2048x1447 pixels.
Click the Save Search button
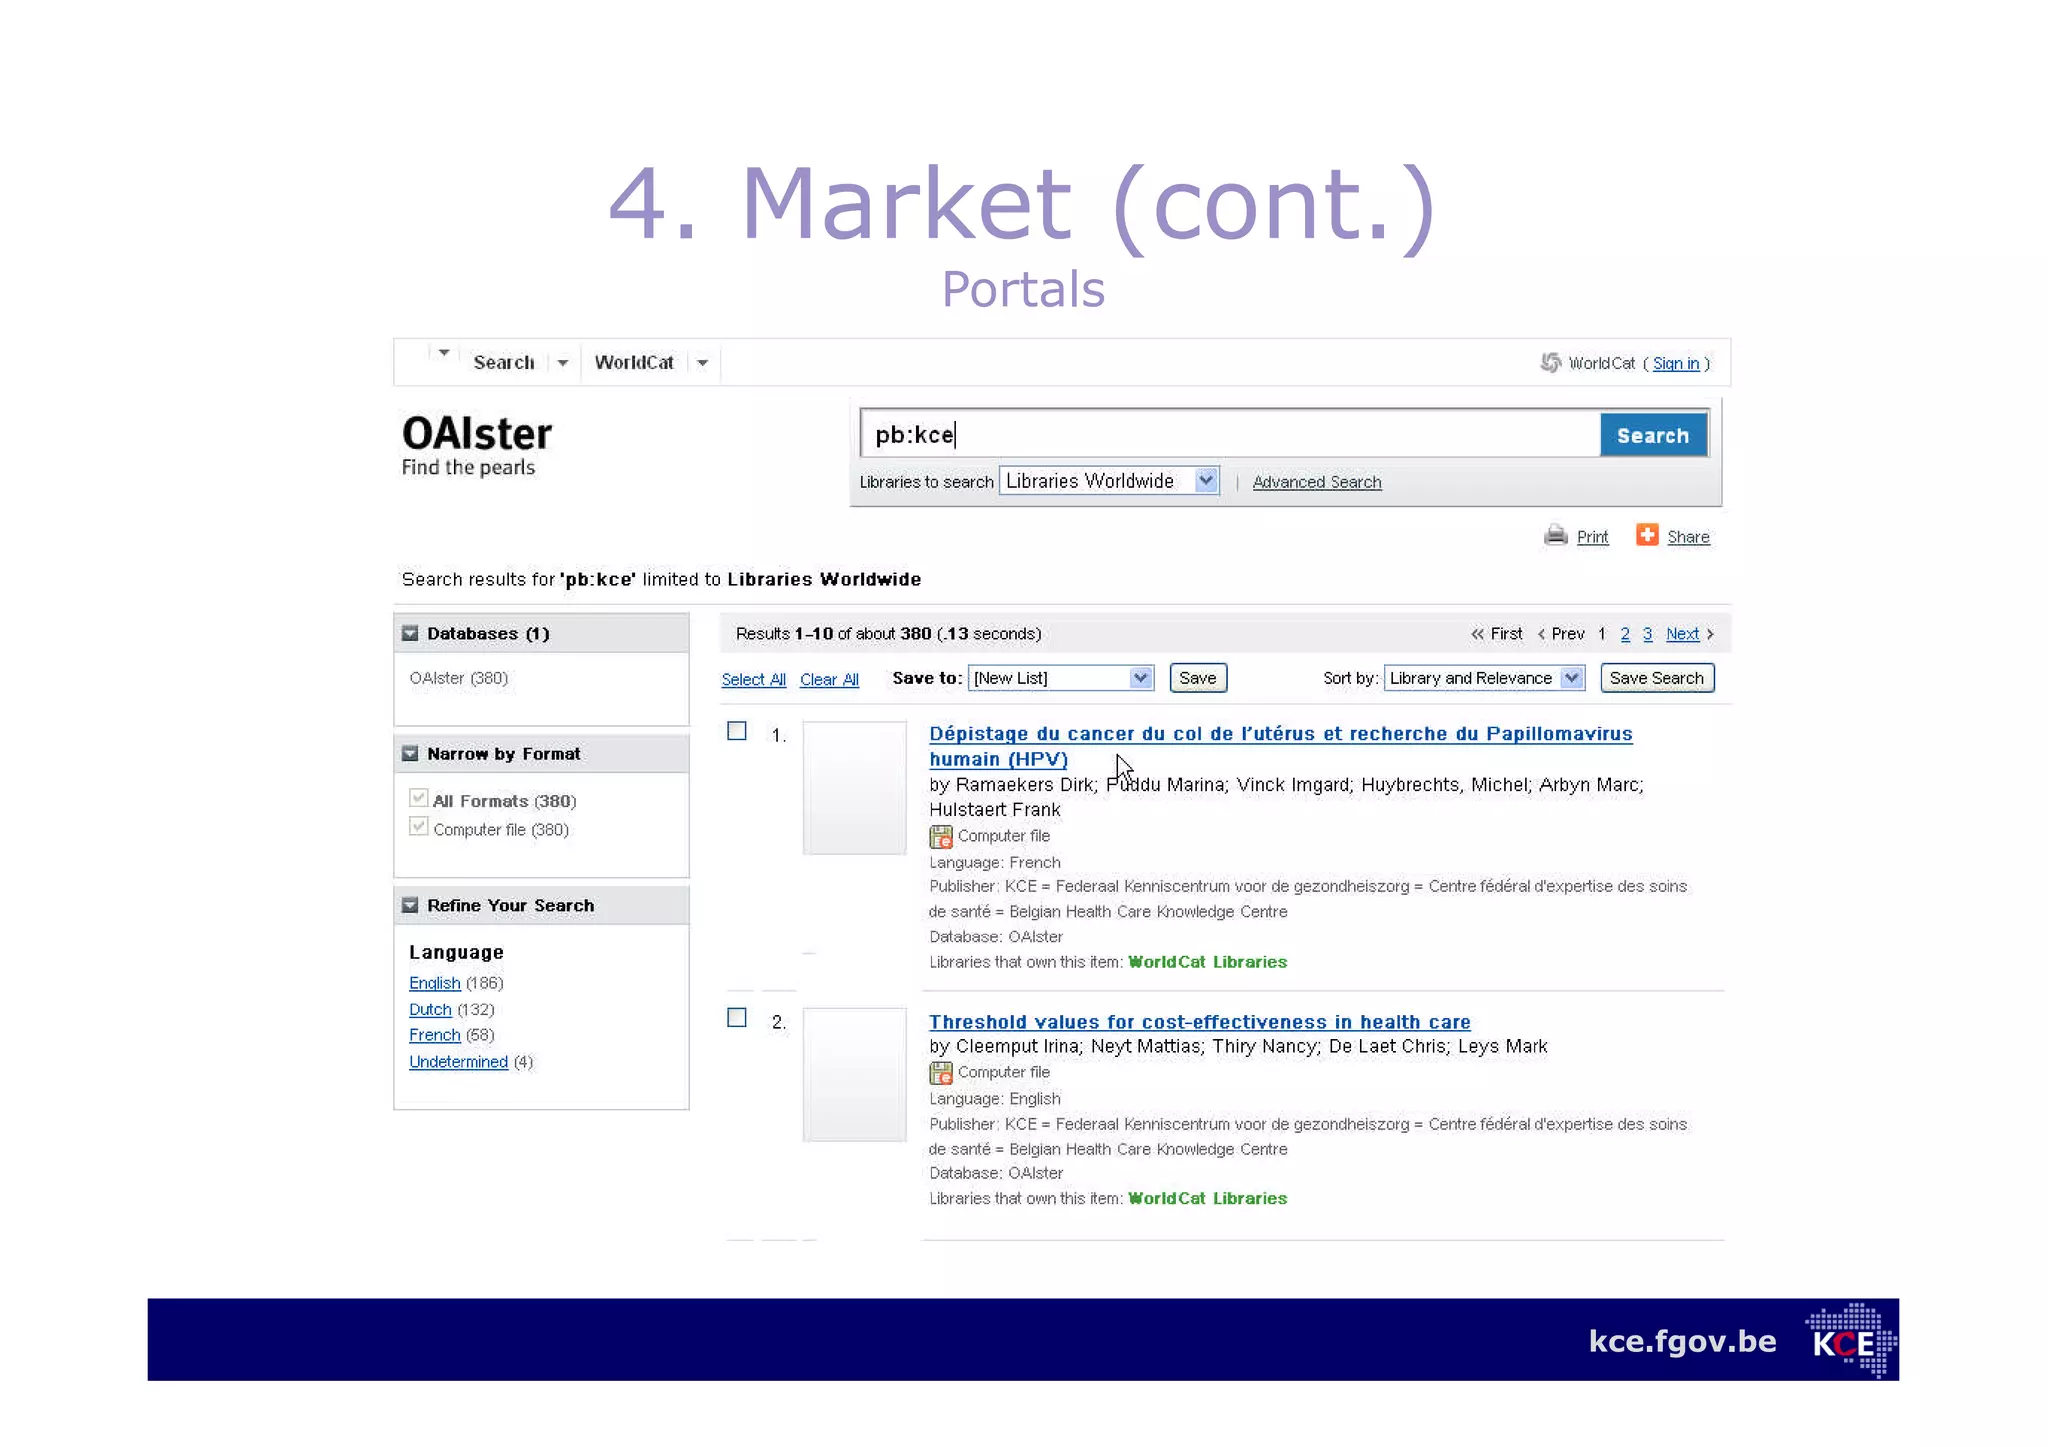pyautogui.click(x=1657, y=678)
